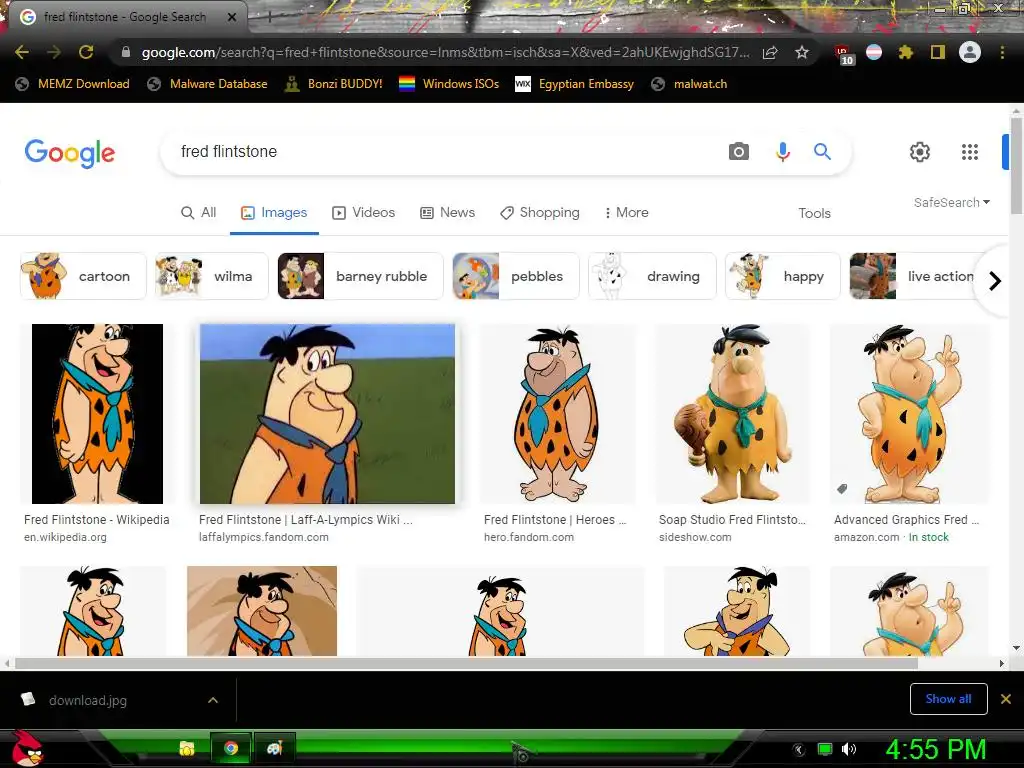
Task: Click the speaker volume tray icon
Action: click(849, 749)
